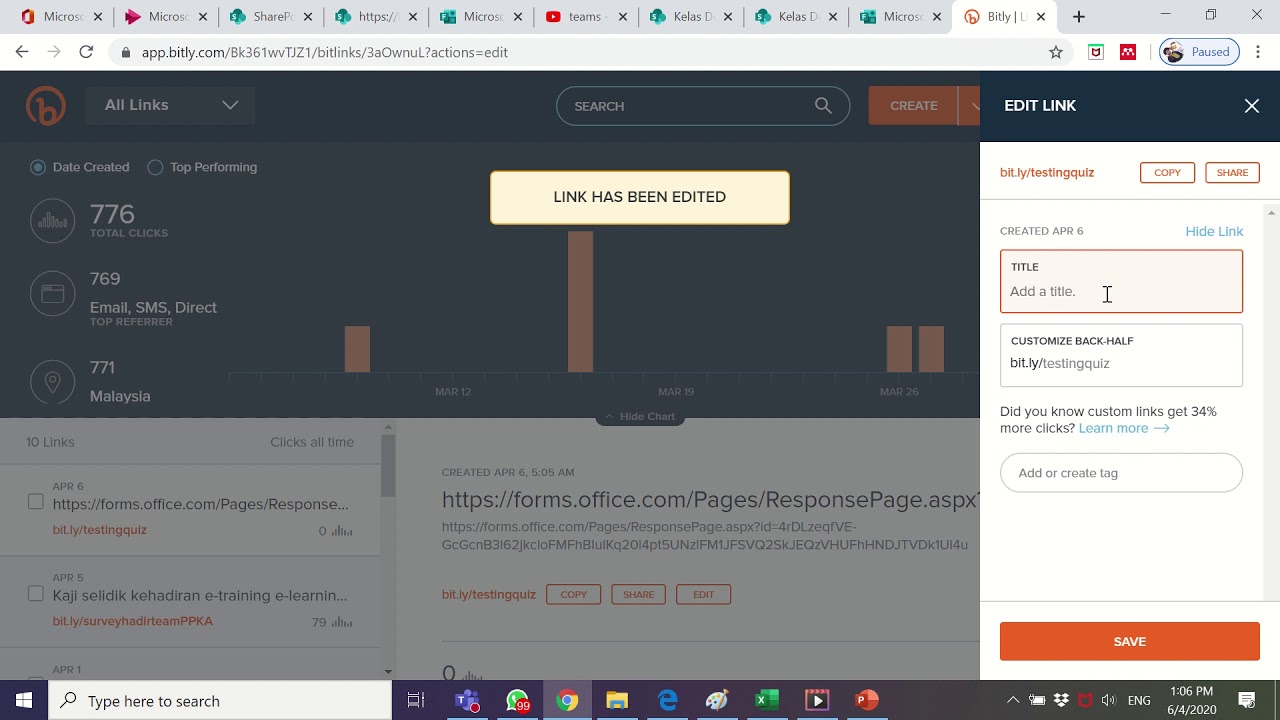Click the Bitly logo icon
The image size is (1280, 720).
coord(46,106)
